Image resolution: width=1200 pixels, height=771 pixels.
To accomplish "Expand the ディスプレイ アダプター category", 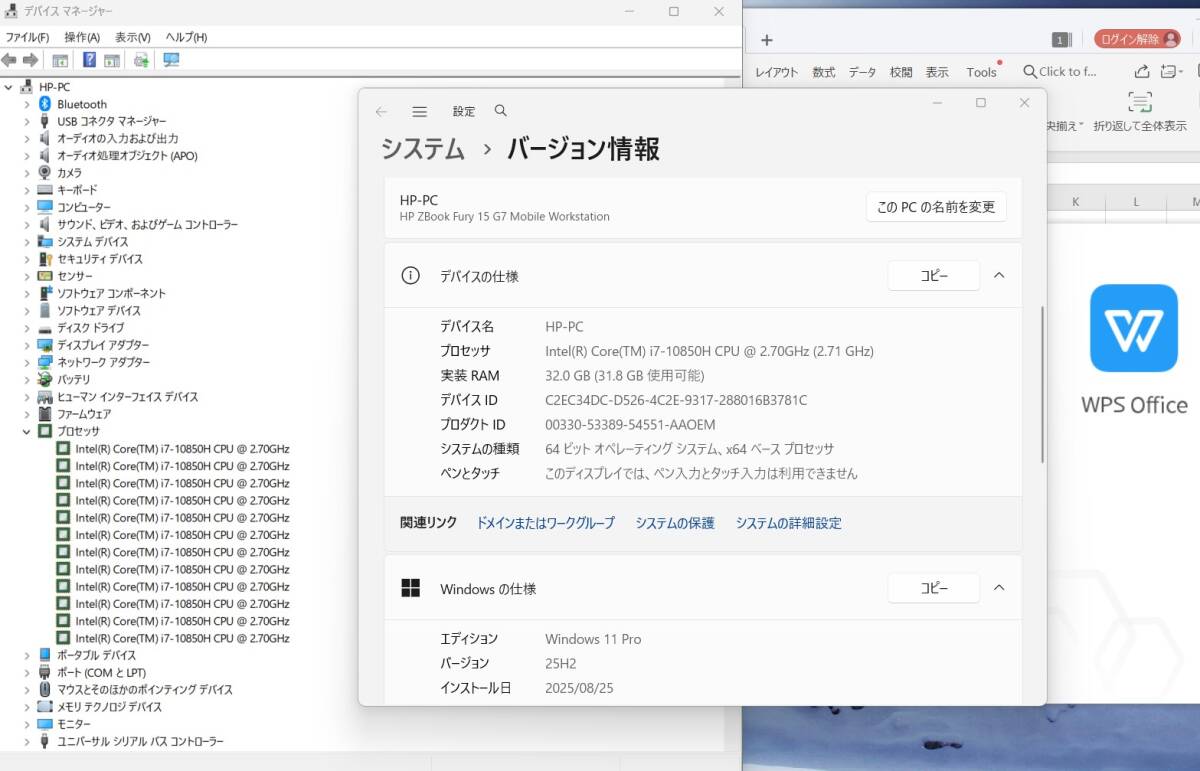I will pos(27,345).
